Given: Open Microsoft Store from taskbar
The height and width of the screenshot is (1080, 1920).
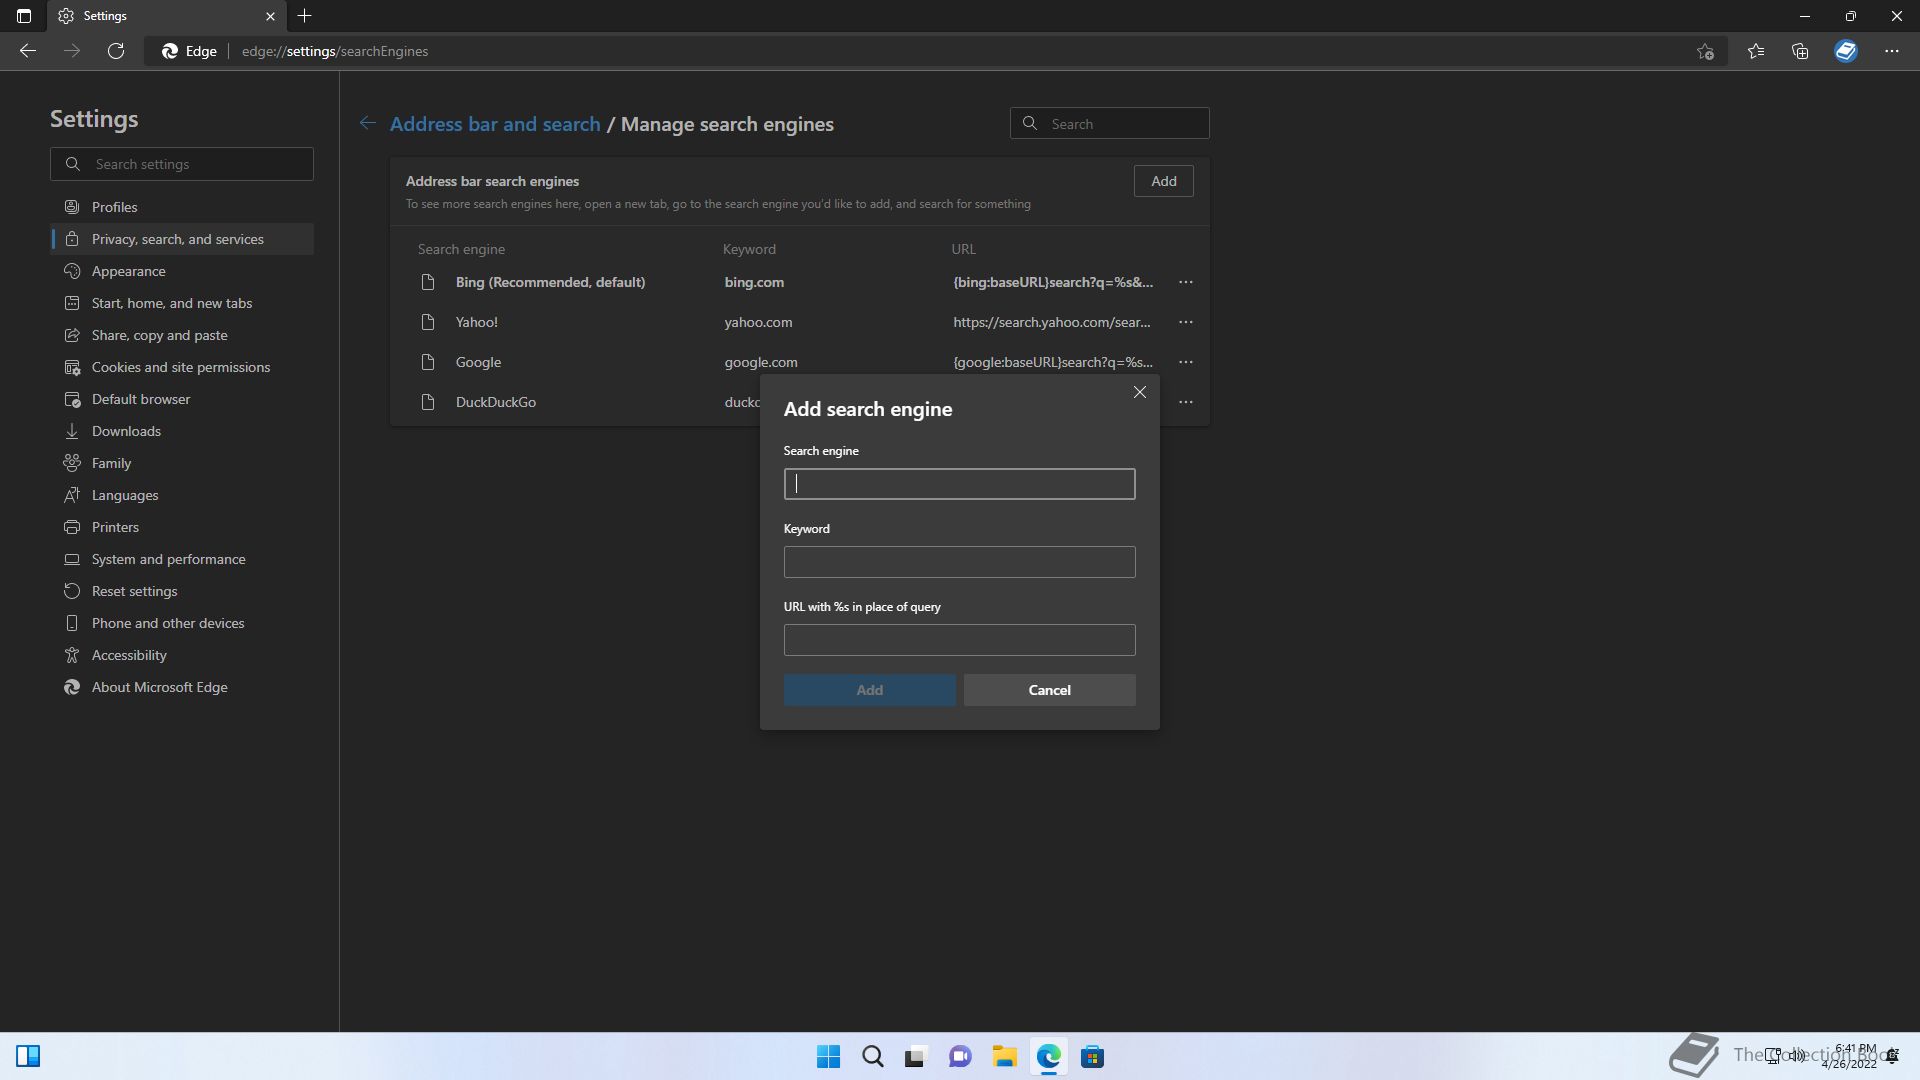Looking at the screenshot, I should coord(1092,1056).
